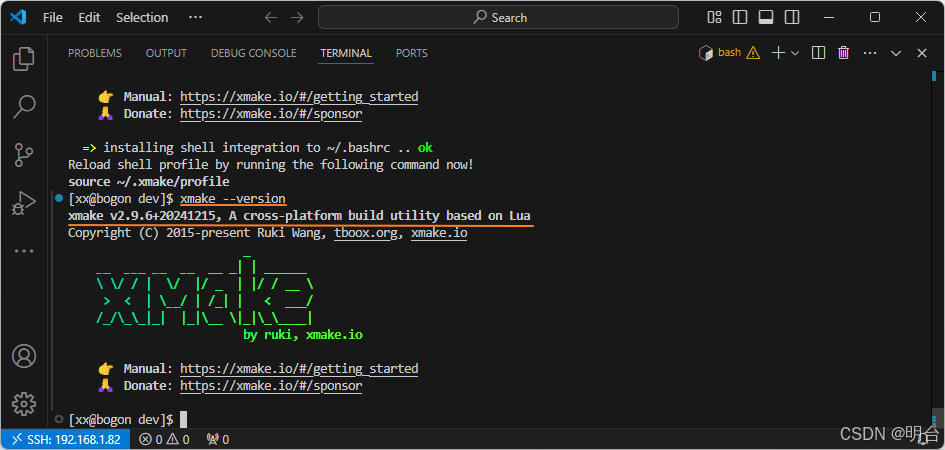Switch to the DEBUG CONSOLE tab
Viewport: 945px width, 450px height.
(254, 53)
